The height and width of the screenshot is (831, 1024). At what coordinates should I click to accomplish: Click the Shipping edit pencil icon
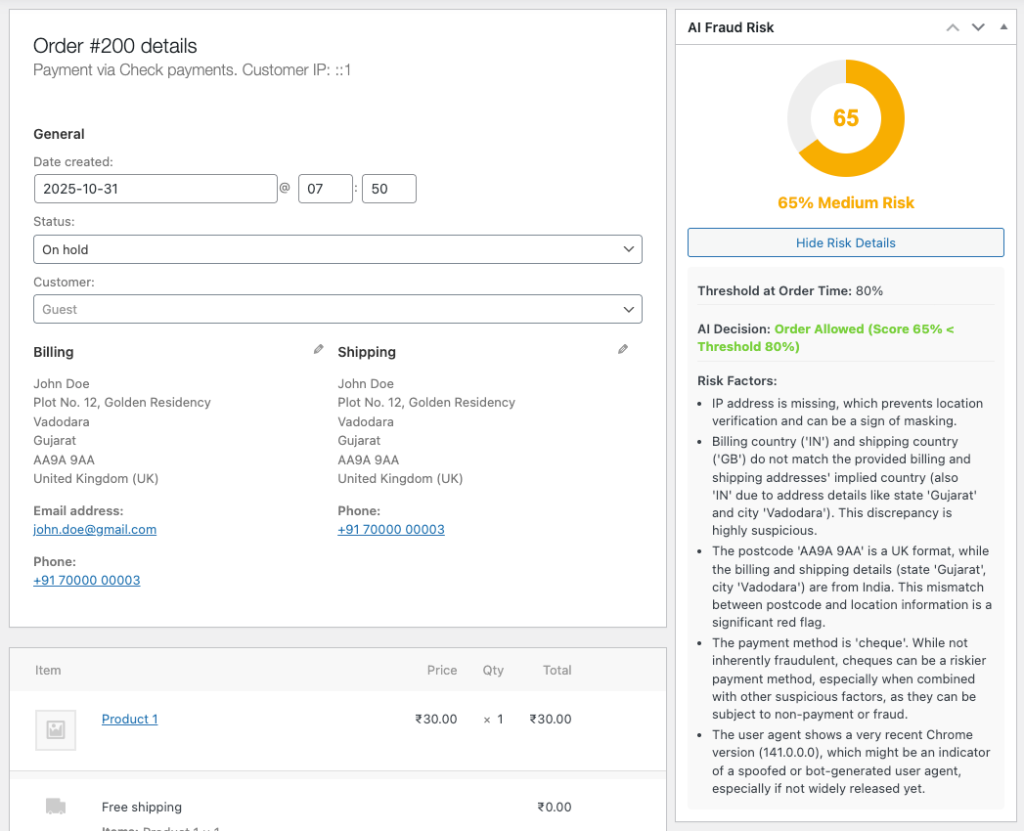coord(623,349)
